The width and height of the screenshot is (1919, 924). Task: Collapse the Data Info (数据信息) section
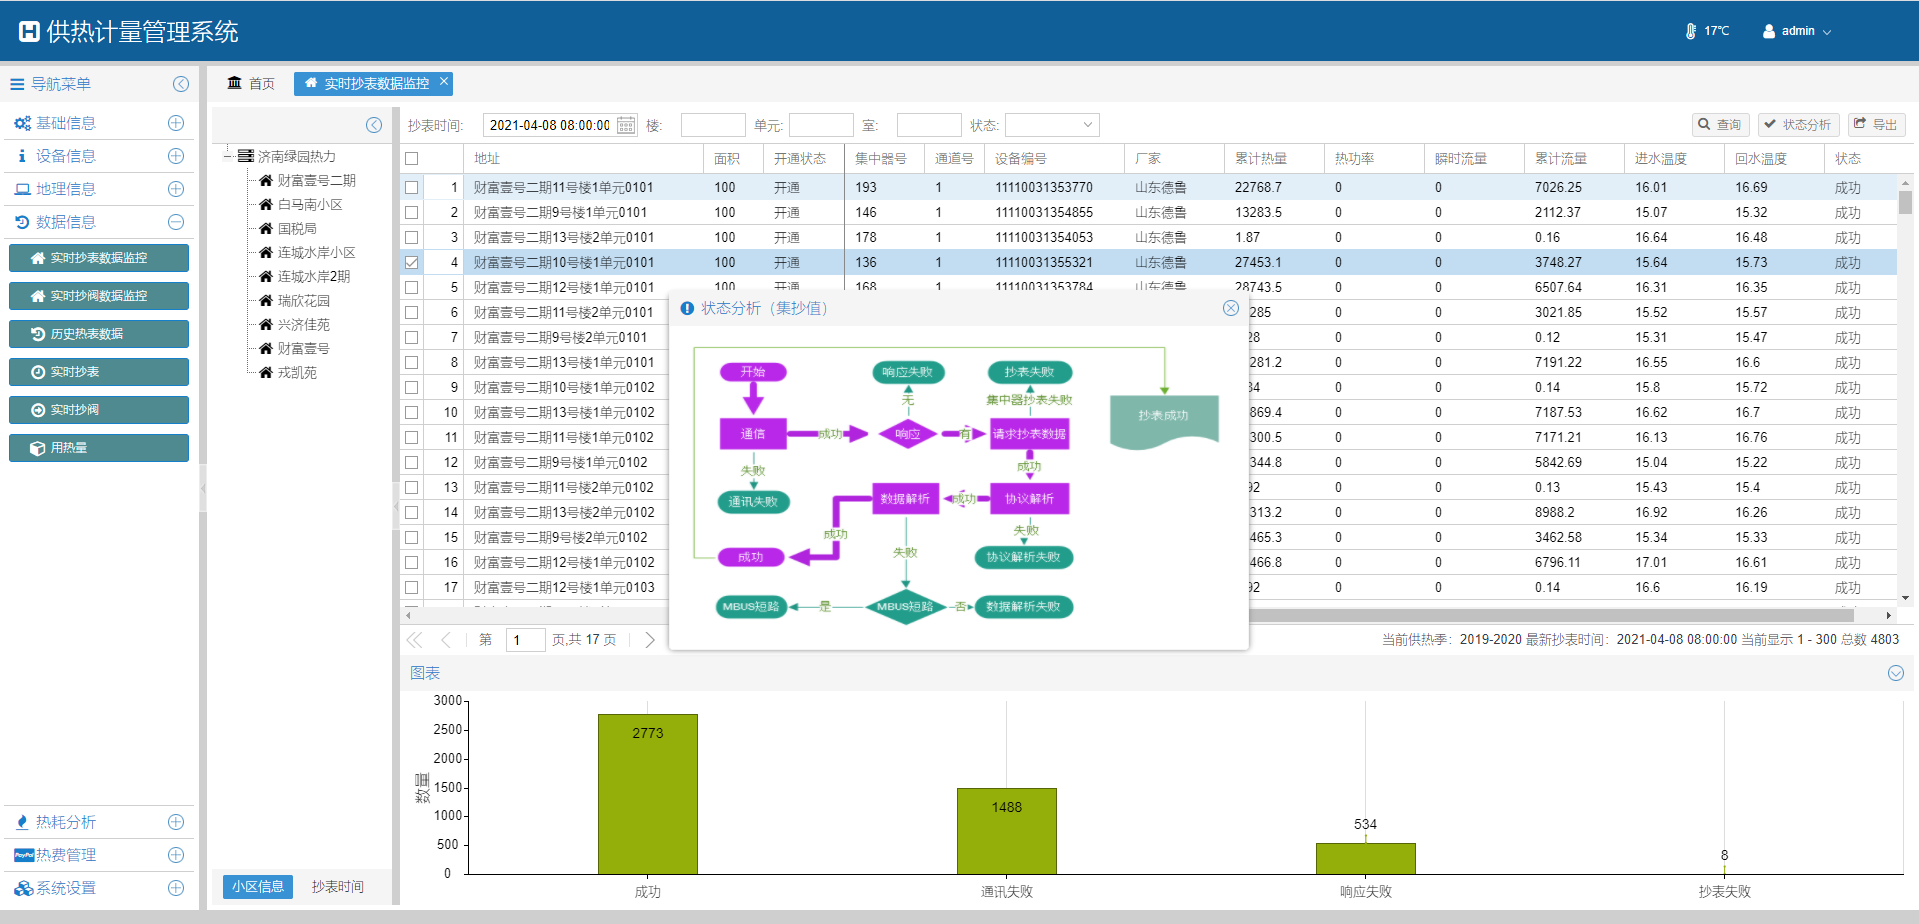[x=176, y=222]
